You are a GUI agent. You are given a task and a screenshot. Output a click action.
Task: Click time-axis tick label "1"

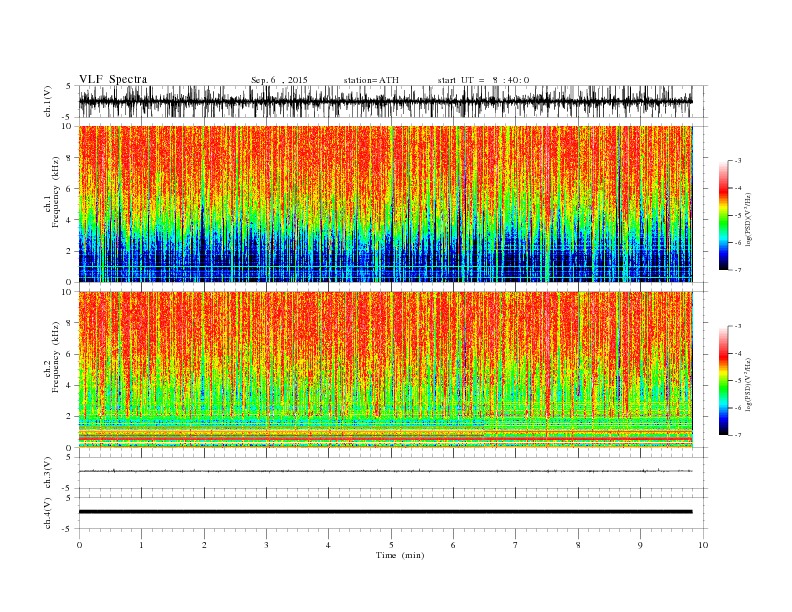(141, 545)
